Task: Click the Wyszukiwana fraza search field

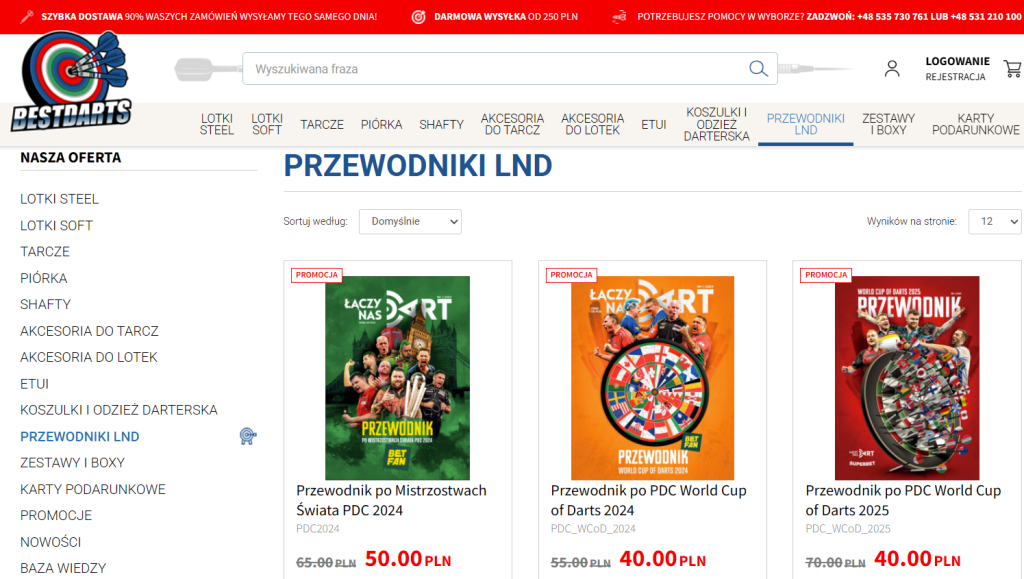Action: click(x=496, y=69)
